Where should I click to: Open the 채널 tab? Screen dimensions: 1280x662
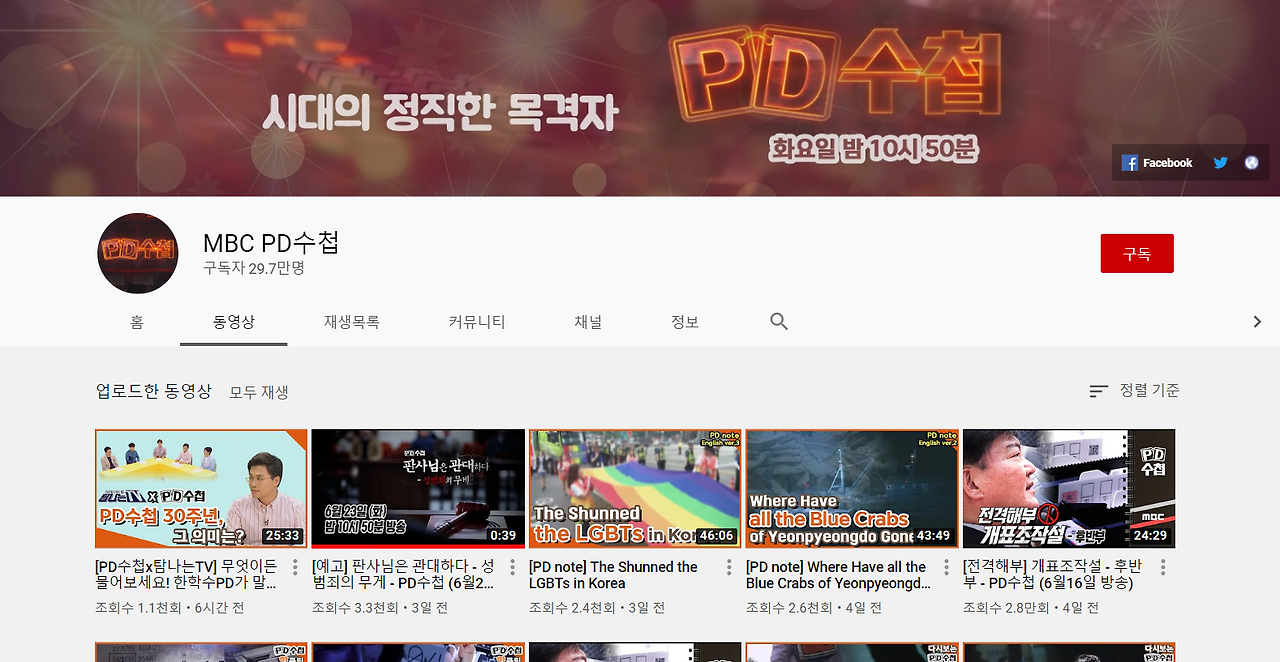click(x=588, y=322)
